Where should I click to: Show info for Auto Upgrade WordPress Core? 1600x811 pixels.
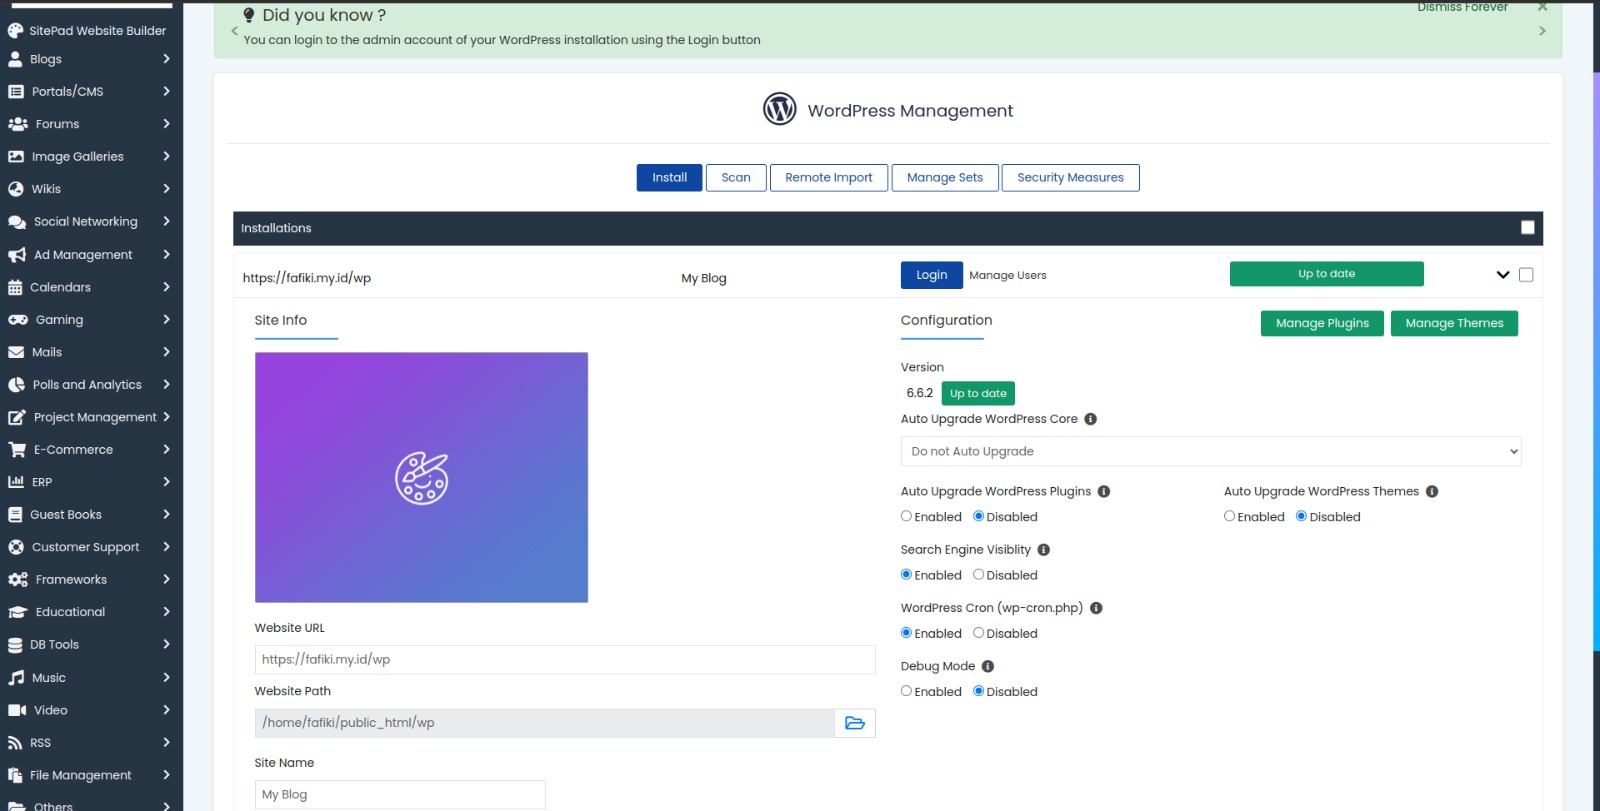(1091, 419)
